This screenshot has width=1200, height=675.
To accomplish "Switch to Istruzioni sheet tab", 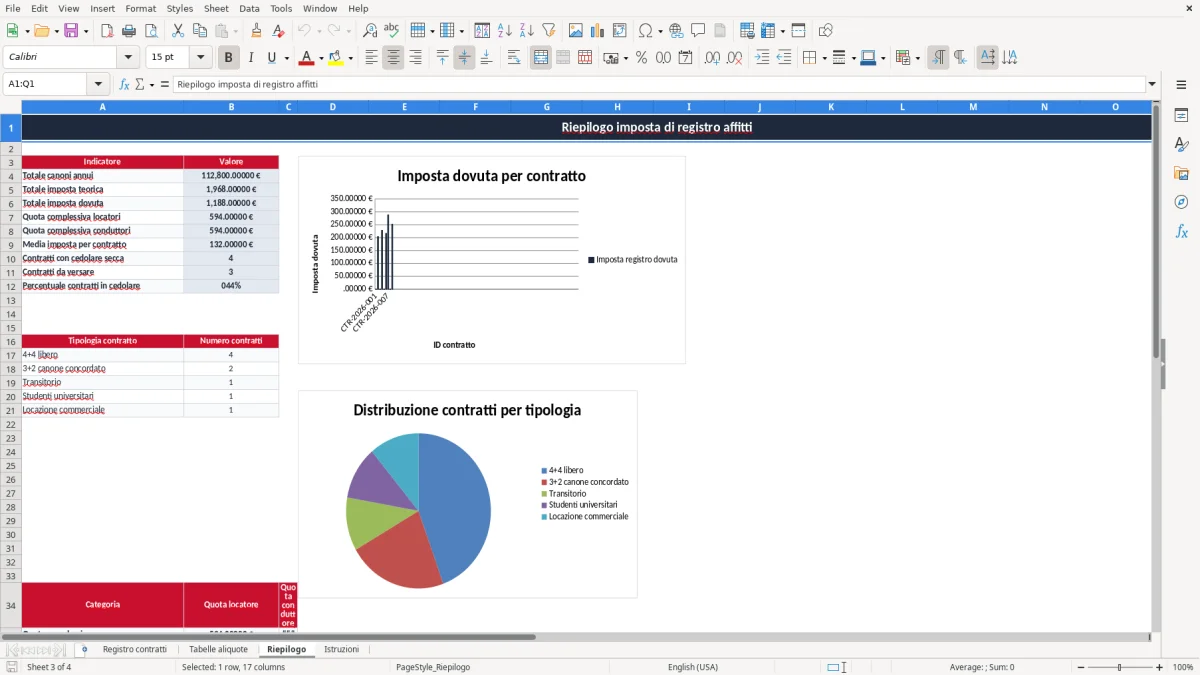I will pyautogui.click(x=341, y=650).
